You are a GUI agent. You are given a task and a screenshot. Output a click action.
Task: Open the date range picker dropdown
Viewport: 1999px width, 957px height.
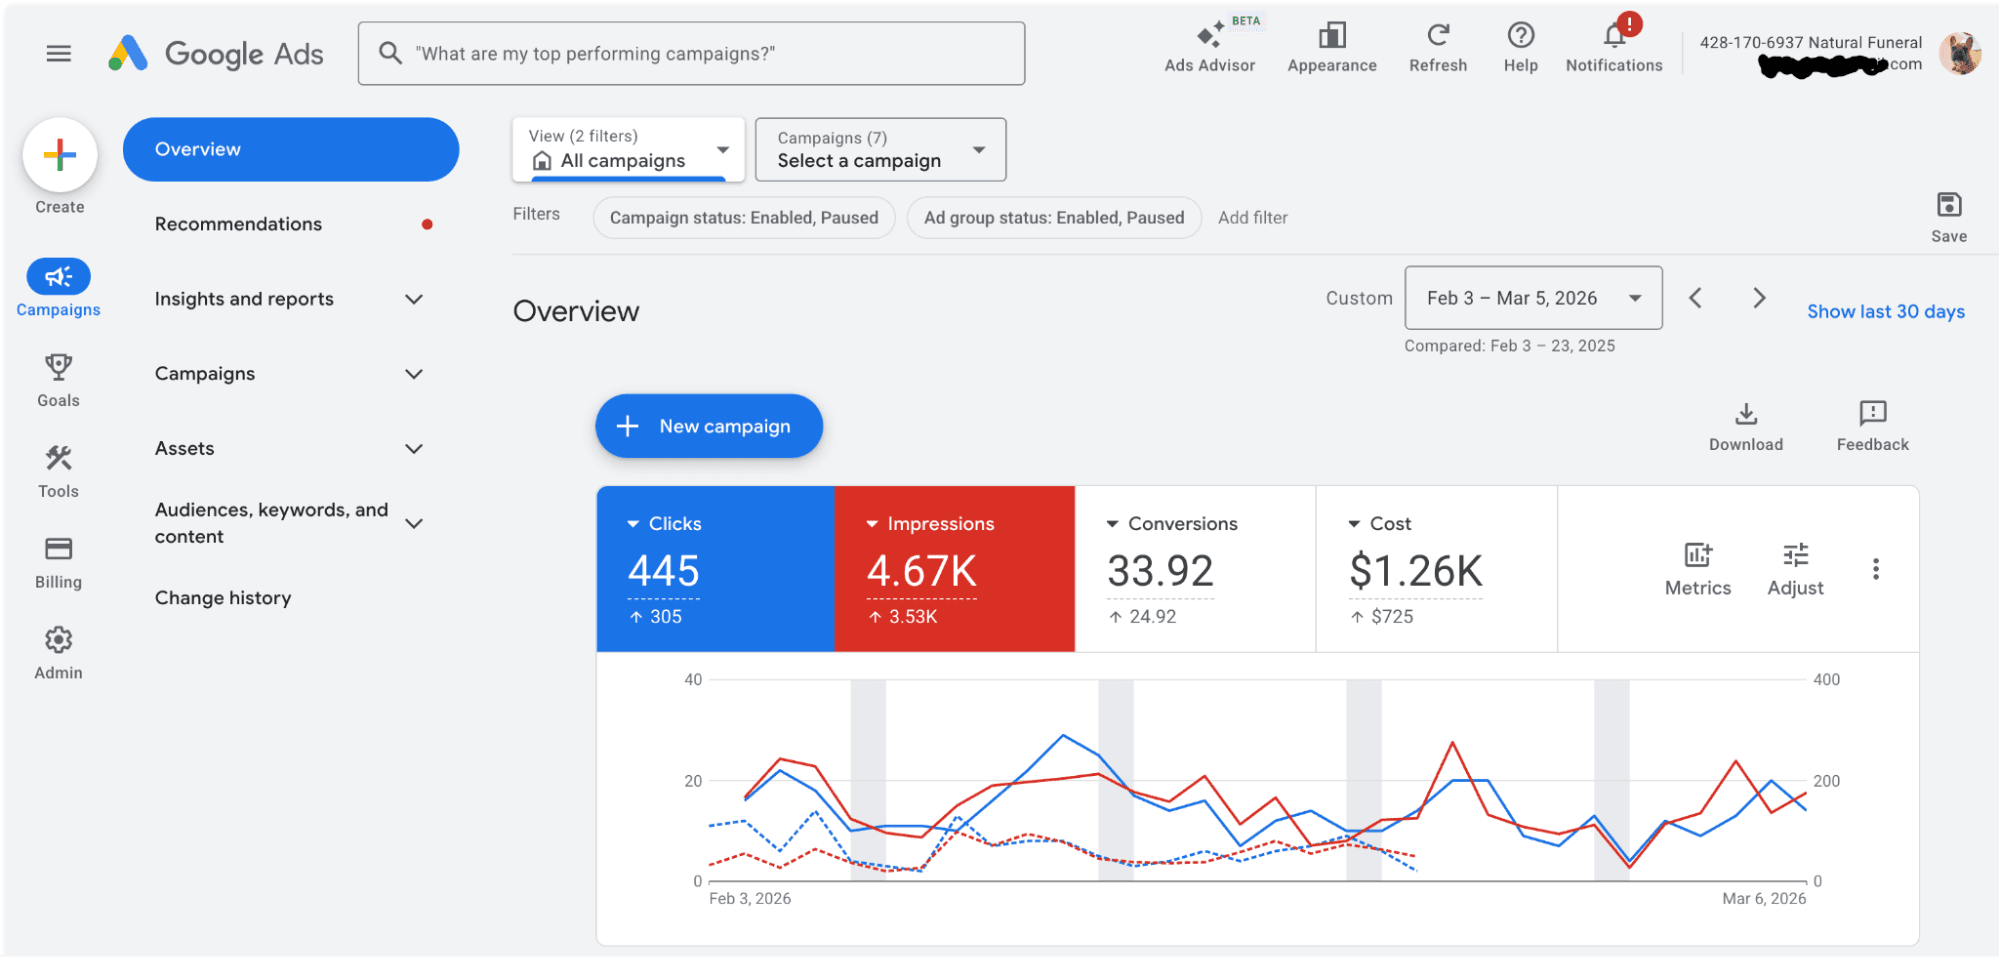tap(1532, 297)
